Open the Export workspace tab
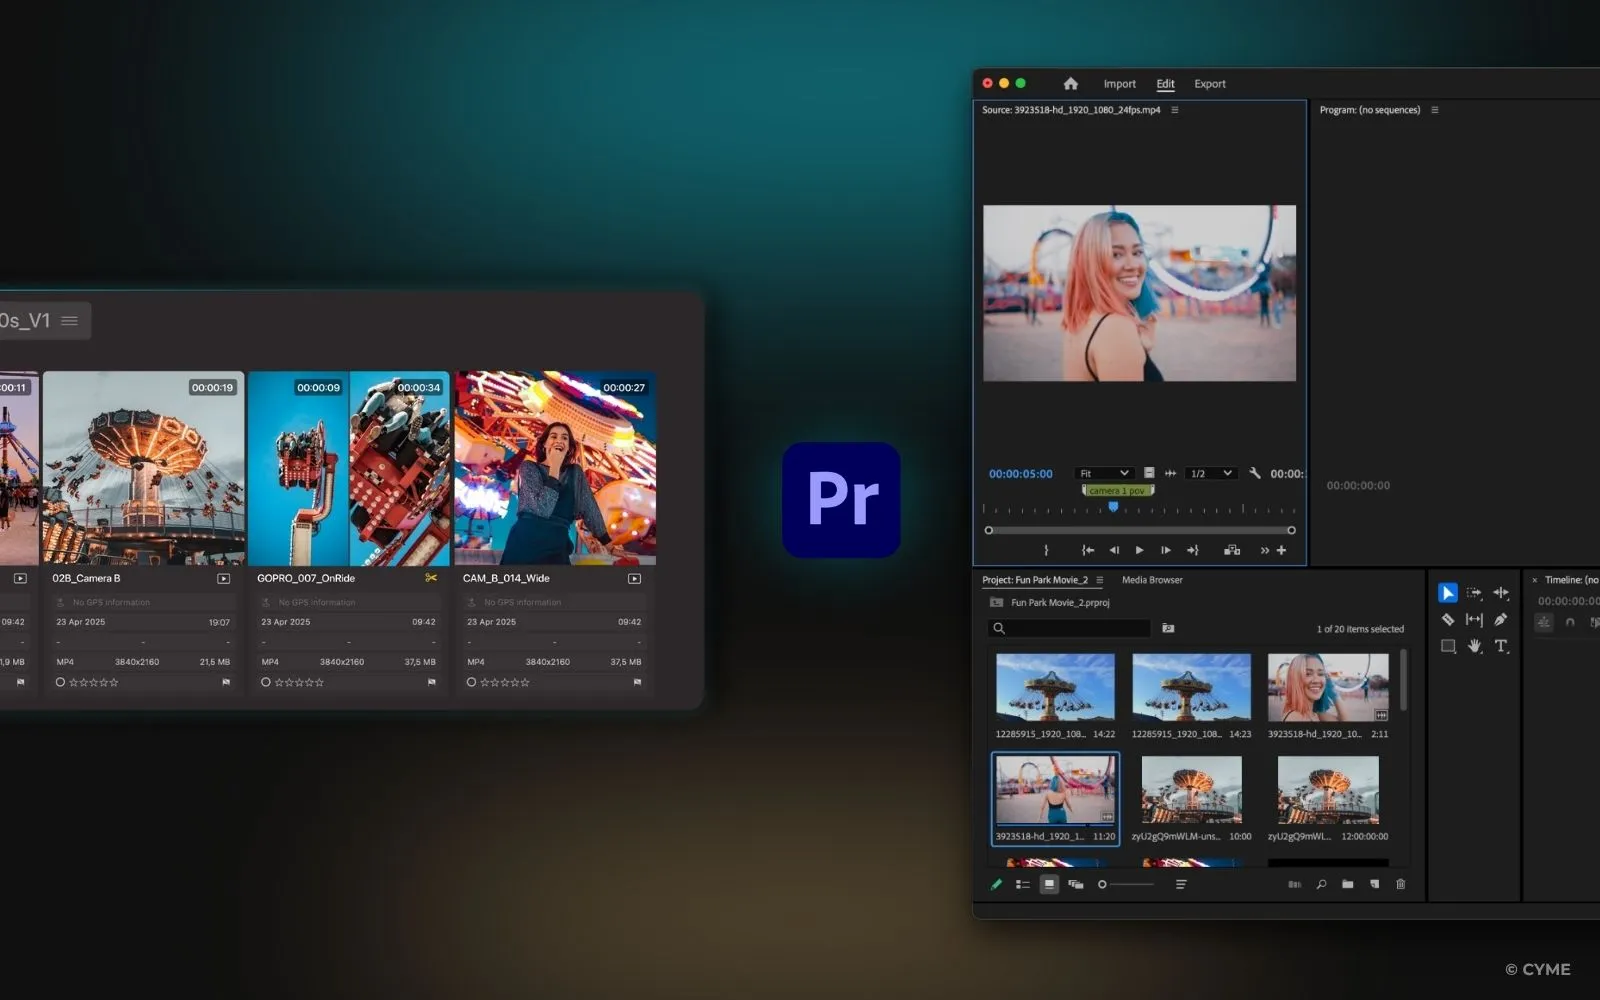Image resolution: width=1600 pixels, height=1000 pixels. tap(1209, 84)
